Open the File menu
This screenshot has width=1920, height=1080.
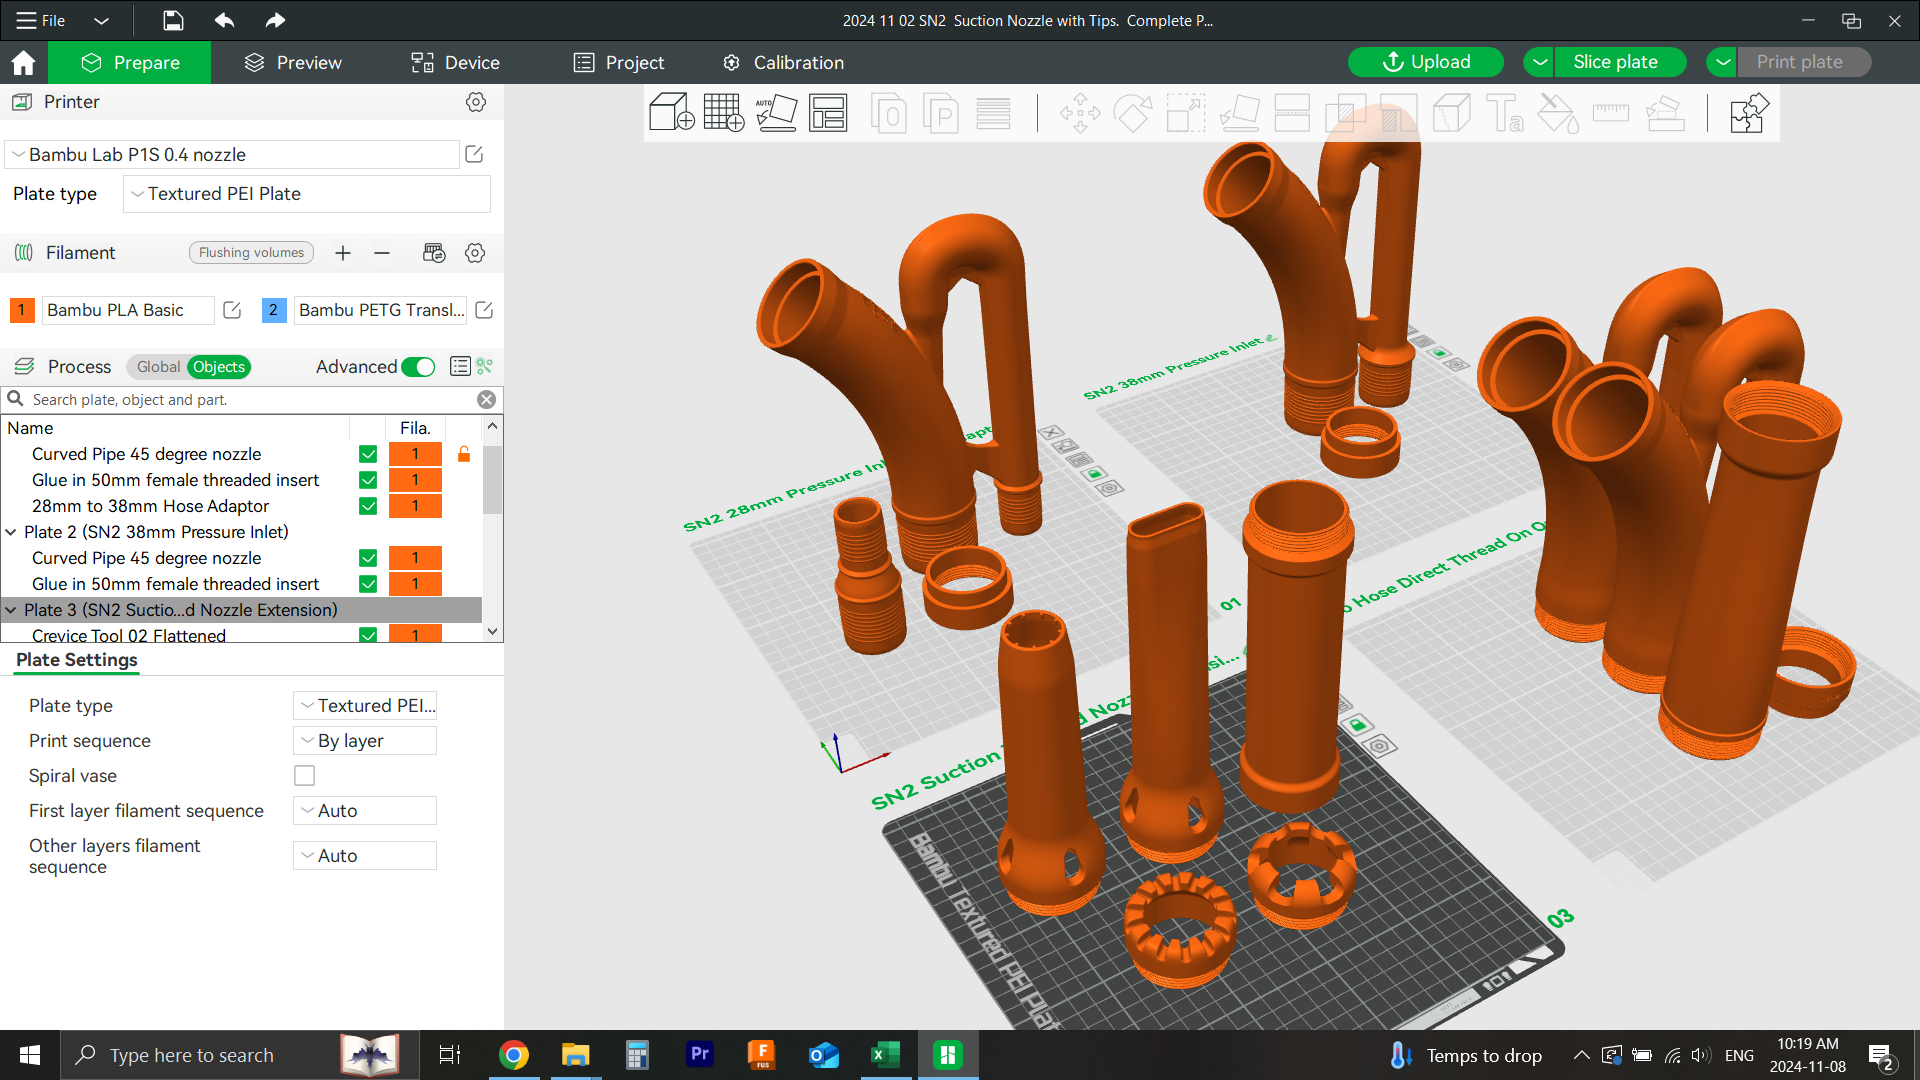40,20
